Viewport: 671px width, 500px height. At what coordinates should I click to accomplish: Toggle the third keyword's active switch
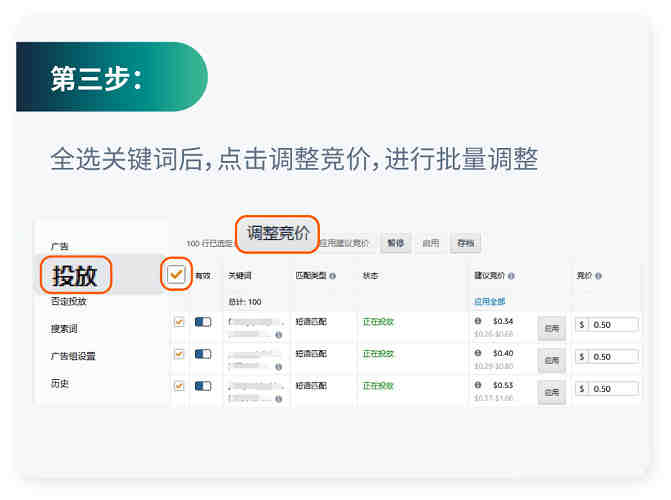pyautogui.click(x=203, y=385)
